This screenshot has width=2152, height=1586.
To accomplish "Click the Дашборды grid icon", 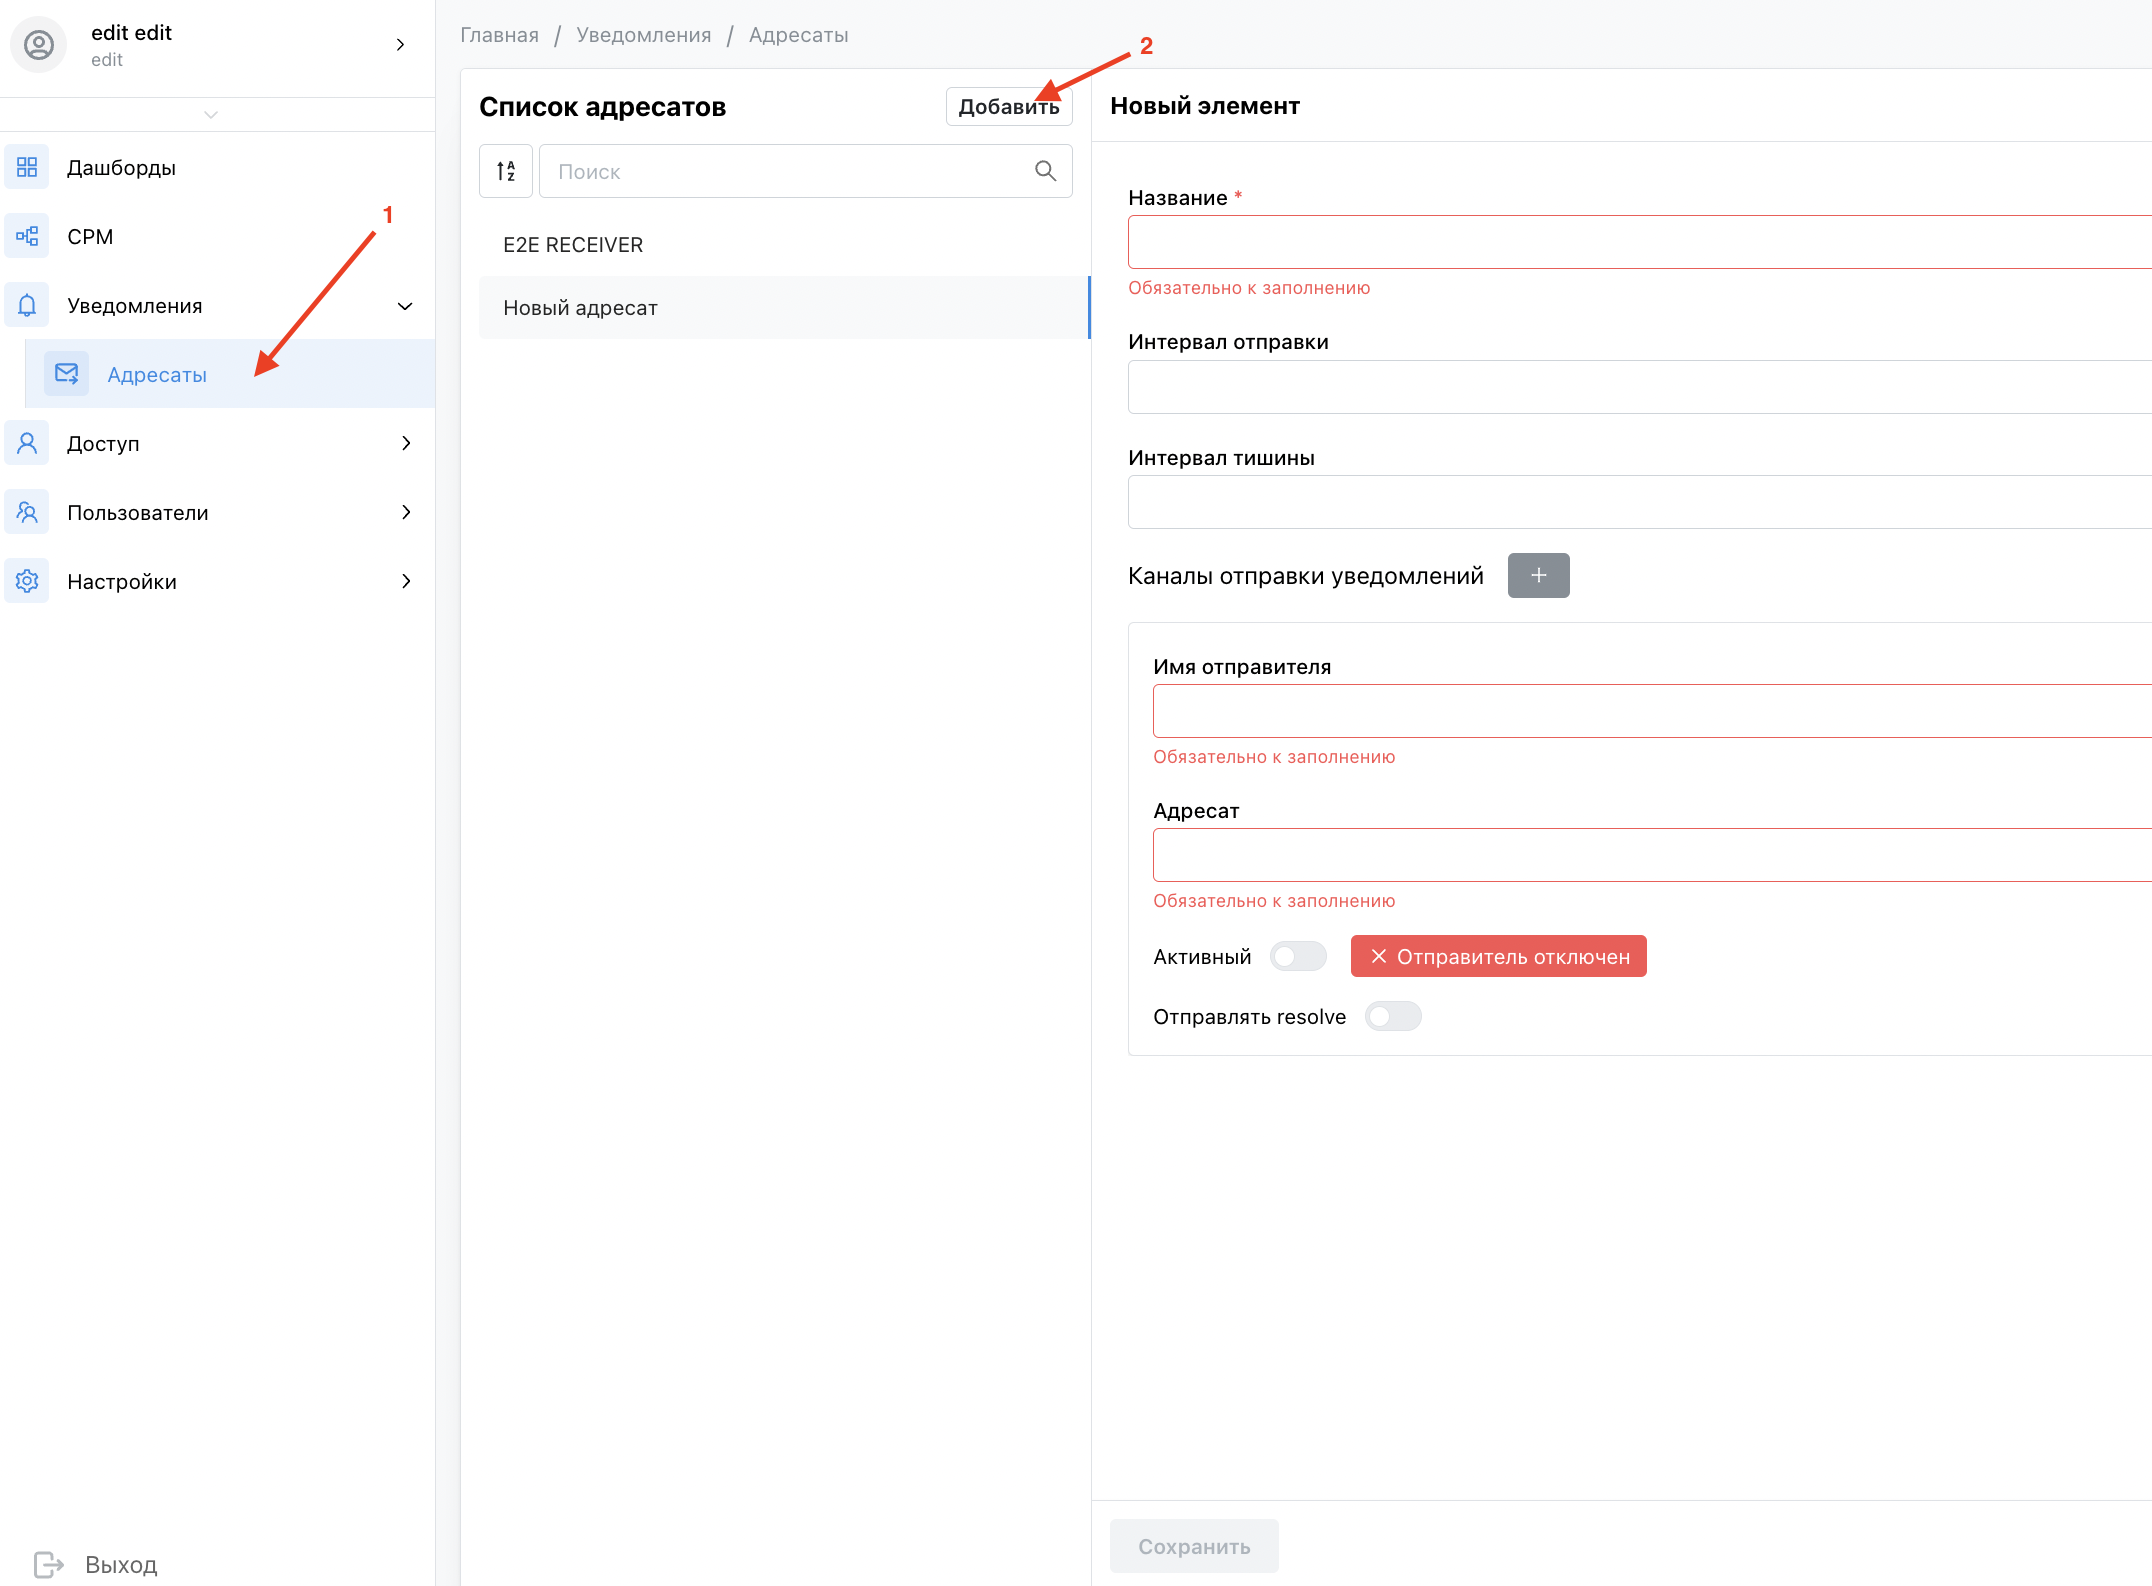I will pos(27,167).
